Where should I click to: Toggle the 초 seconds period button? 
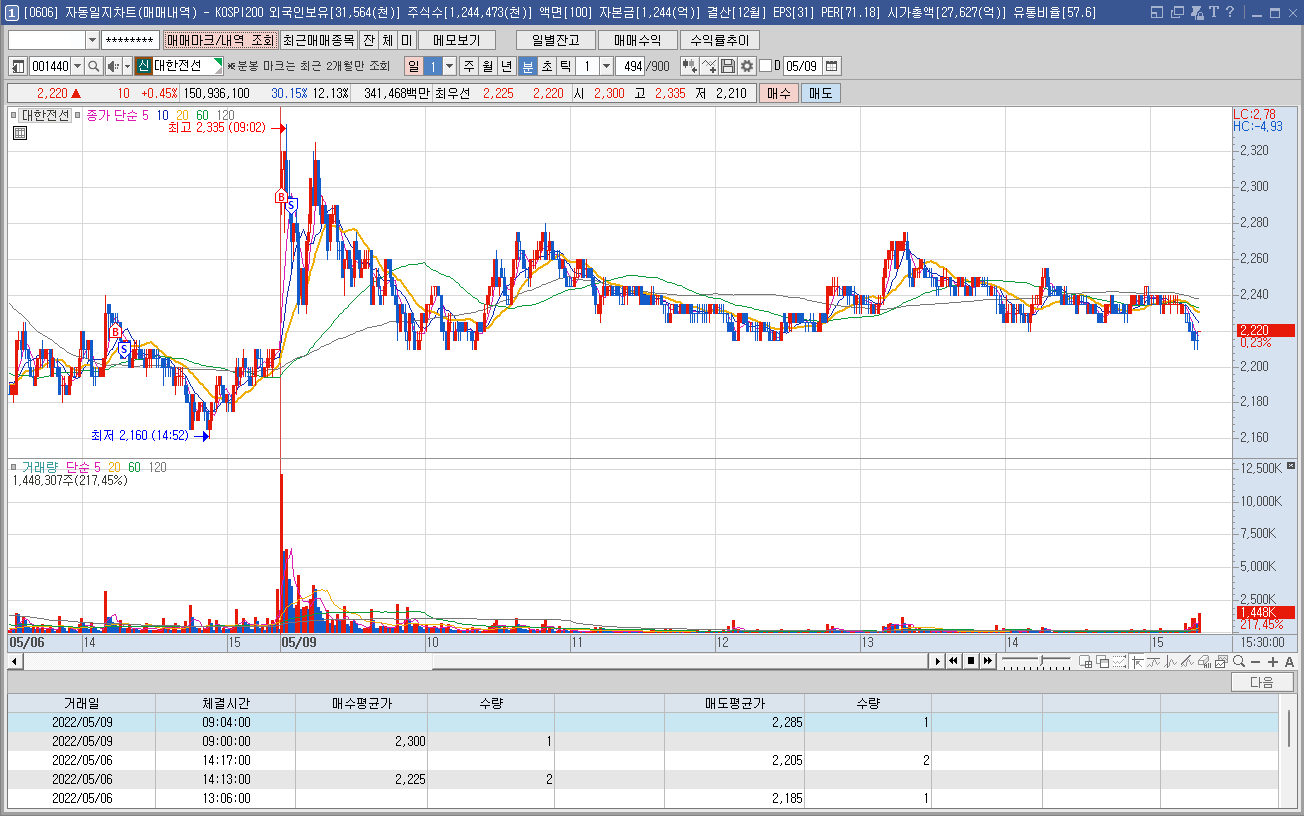[x=547, y=66]
